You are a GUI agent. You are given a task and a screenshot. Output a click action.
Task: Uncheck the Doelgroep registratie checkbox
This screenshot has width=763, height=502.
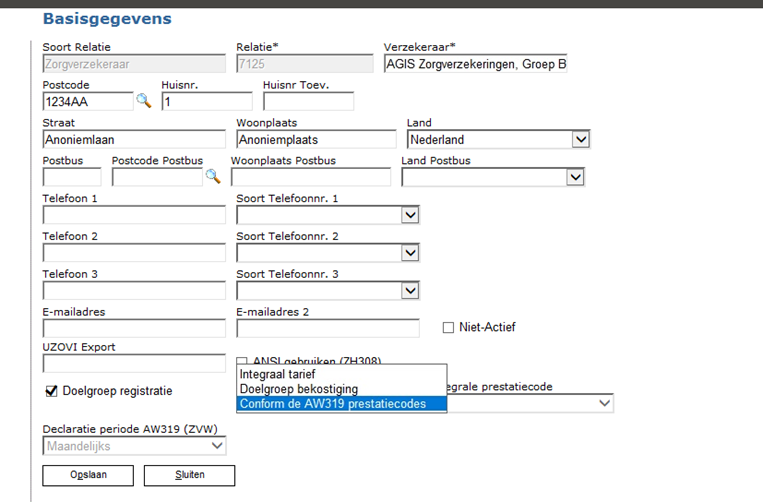(52, 391)
